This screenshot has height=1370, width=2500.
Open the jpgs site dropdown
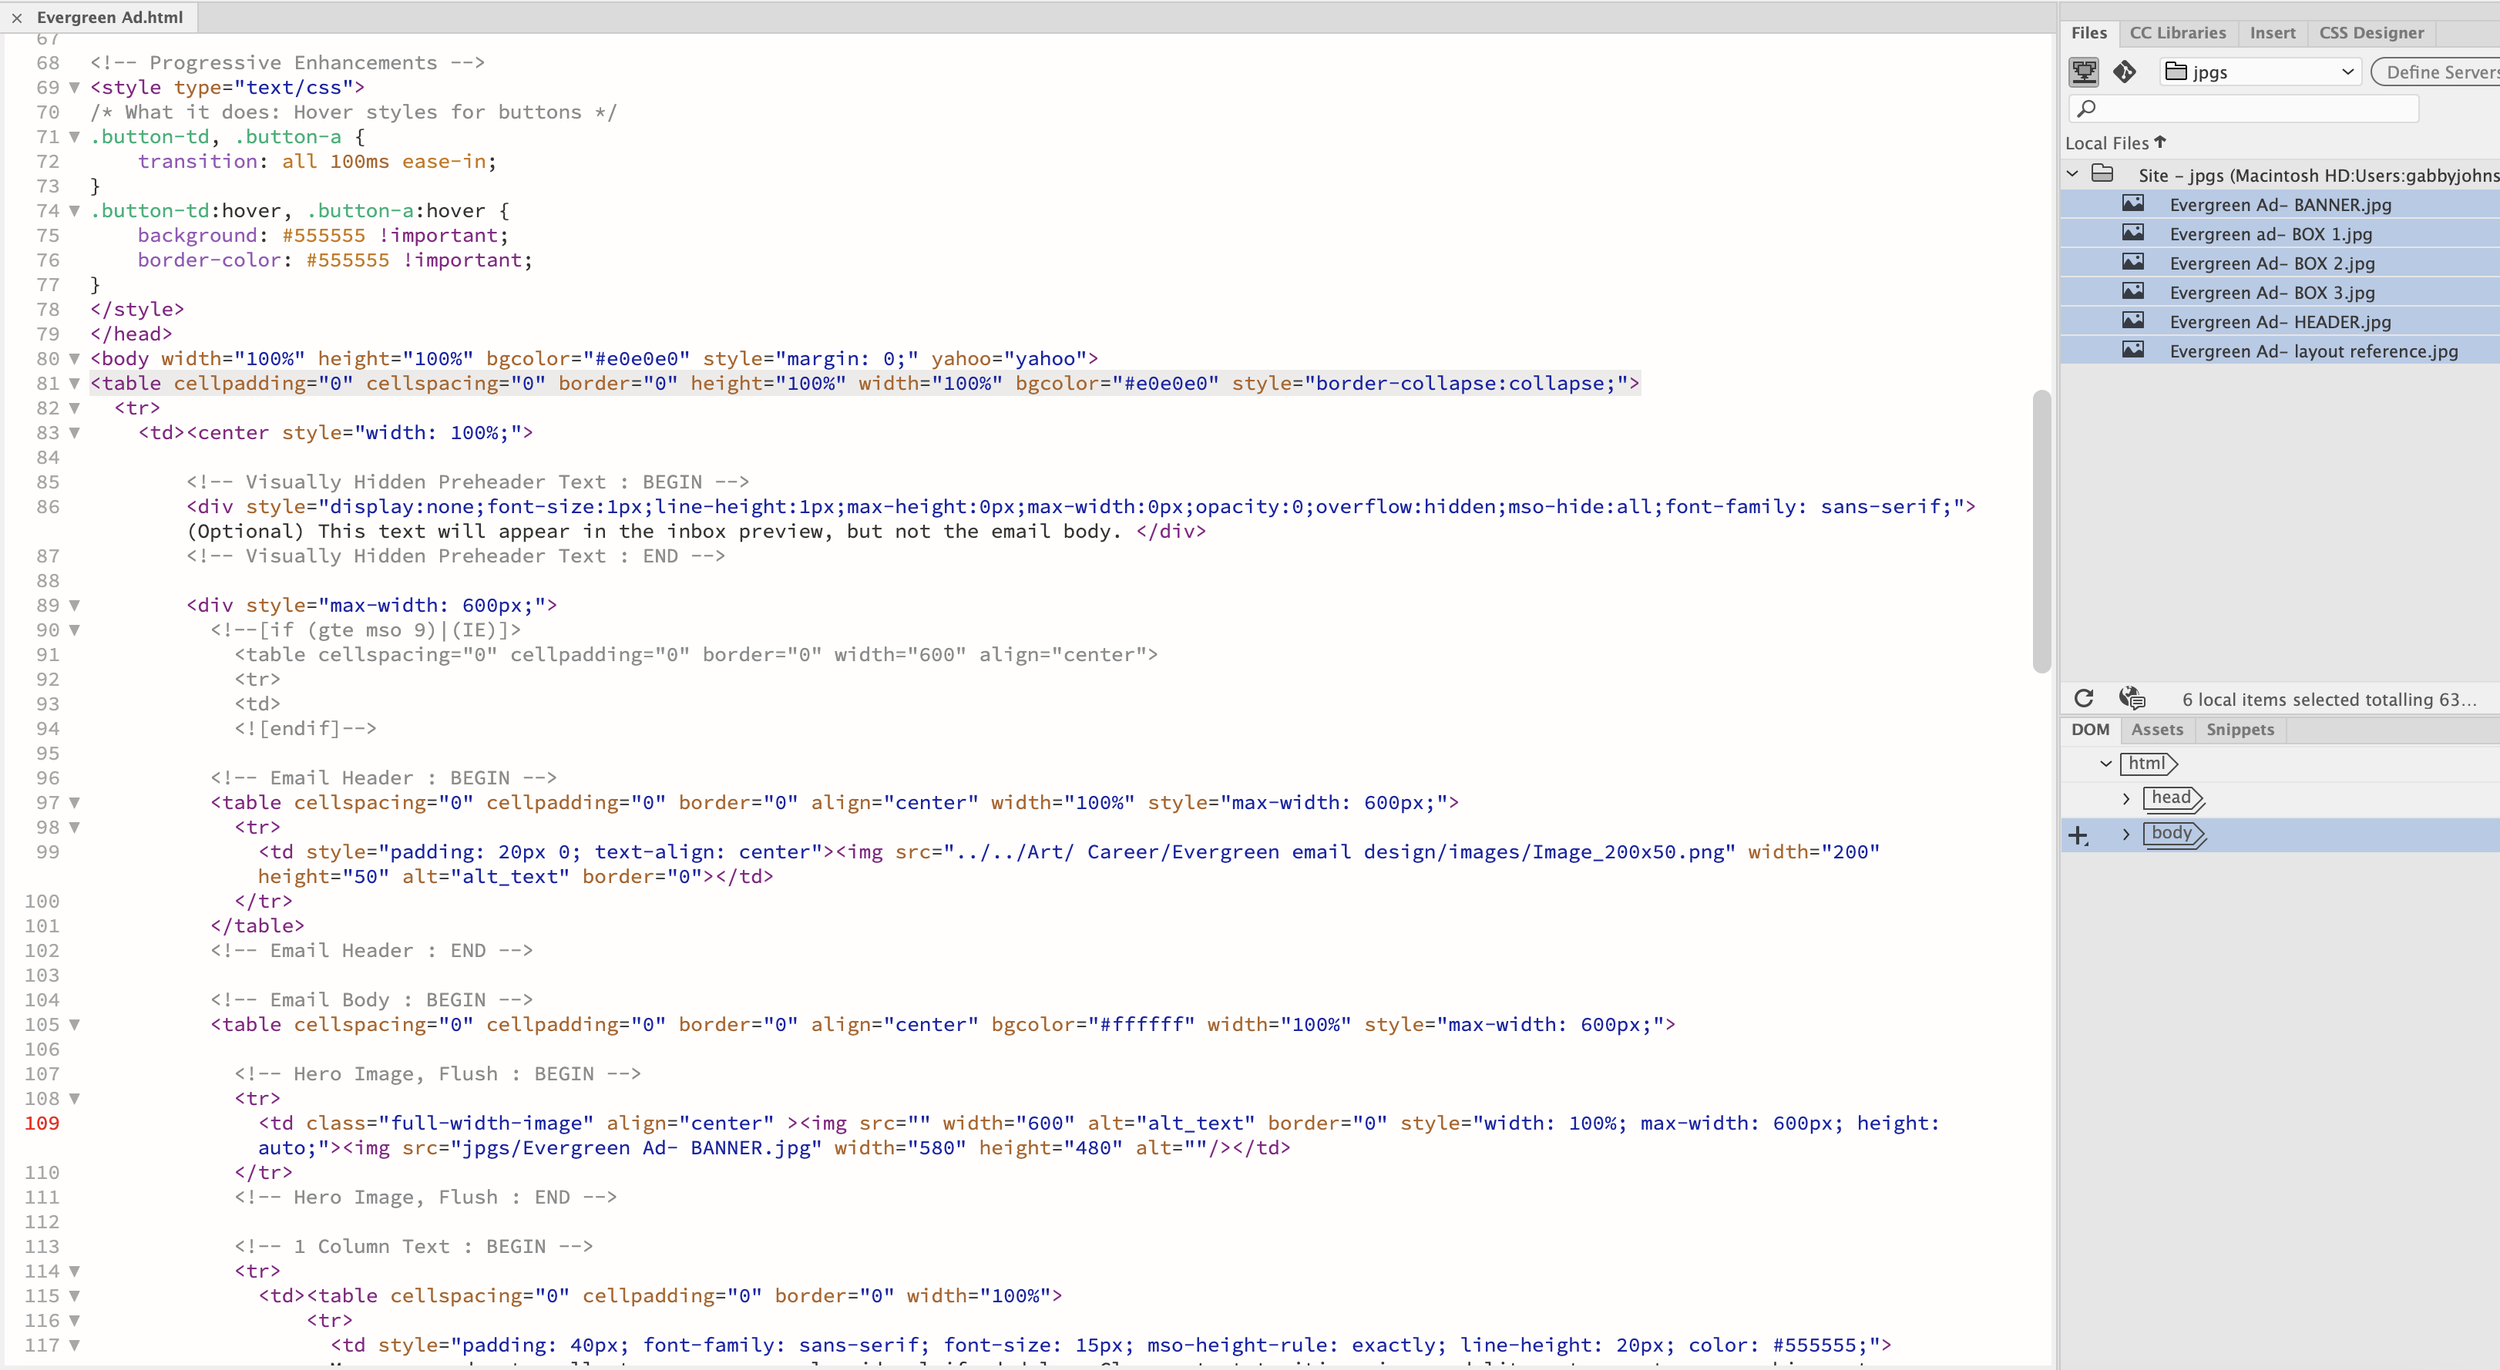coord(2260,72)
